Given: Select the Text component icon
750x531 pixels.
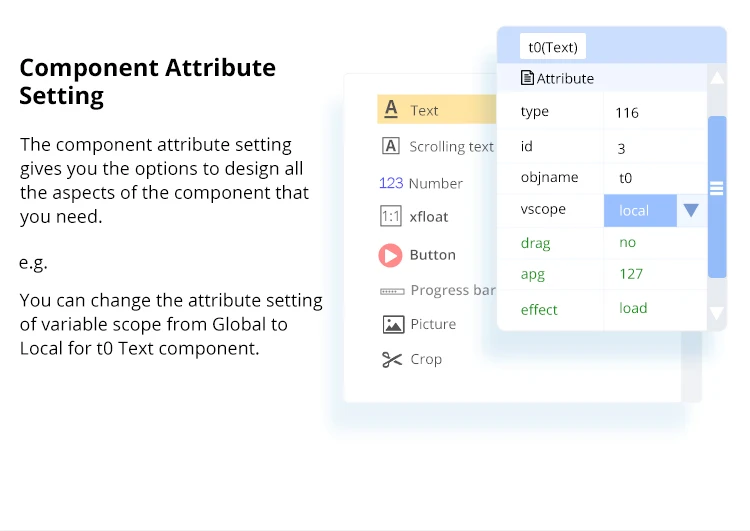Looking at the screenshot, I should pyautogui.click(x=391, y=110).
